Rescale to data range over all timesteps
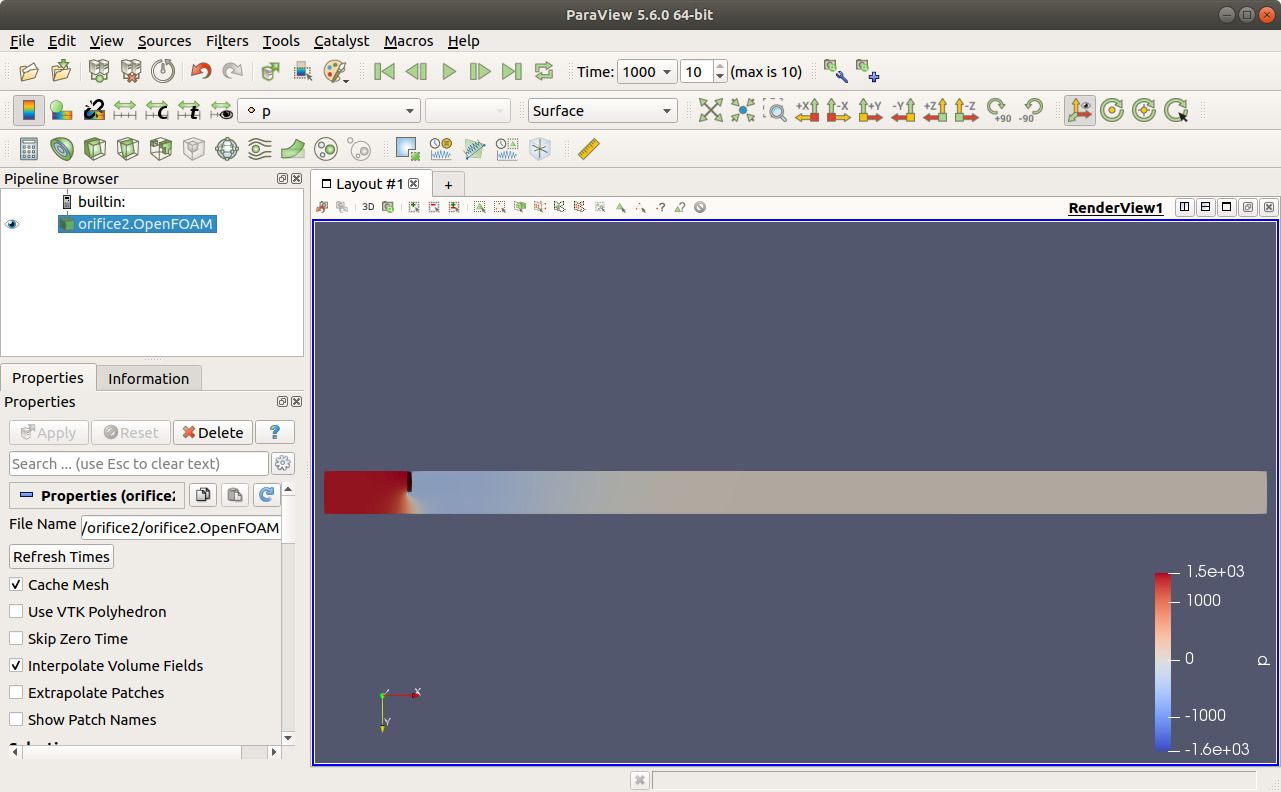 [x=189, y=110]
